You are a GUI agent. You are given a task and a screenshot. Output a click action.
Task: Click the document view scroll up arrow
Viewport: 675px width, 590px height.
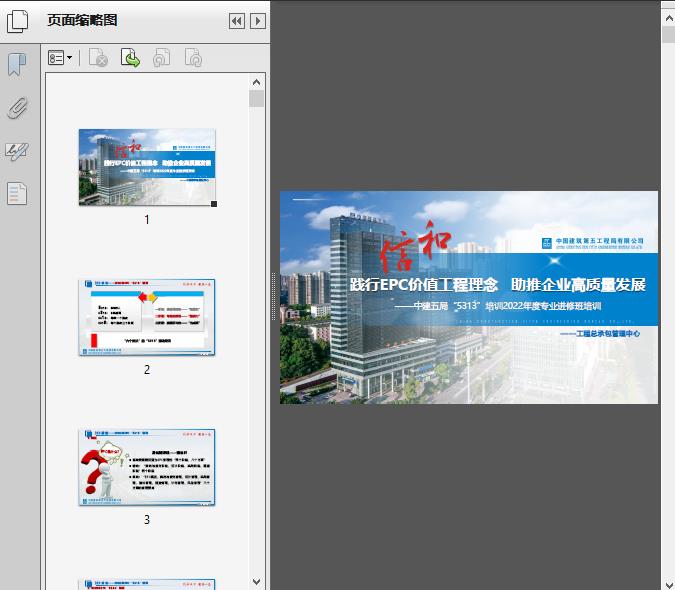point(669,19)
